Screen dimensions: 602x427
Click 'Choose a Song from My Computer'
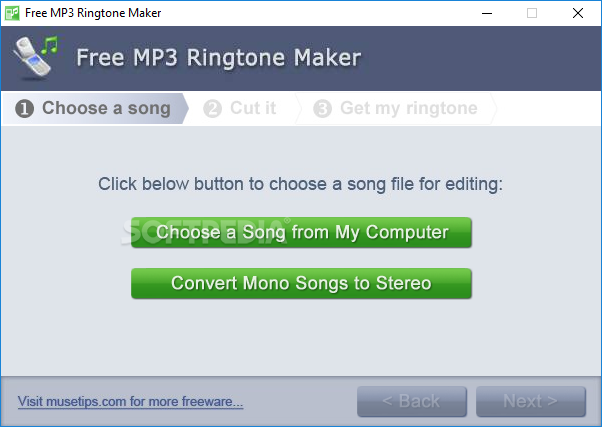click(x=301, y=233)
